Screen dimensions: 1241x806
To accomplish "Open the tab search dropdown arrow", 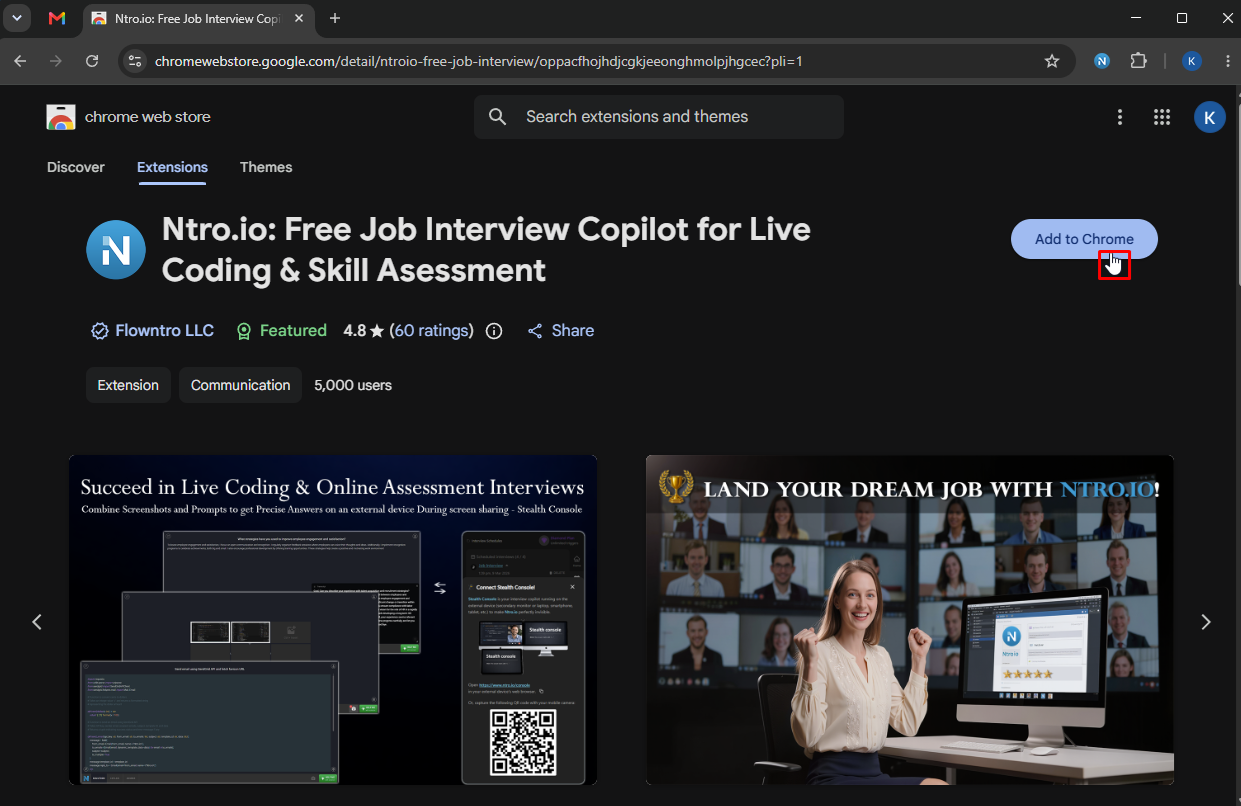I will tap(16, 18).
